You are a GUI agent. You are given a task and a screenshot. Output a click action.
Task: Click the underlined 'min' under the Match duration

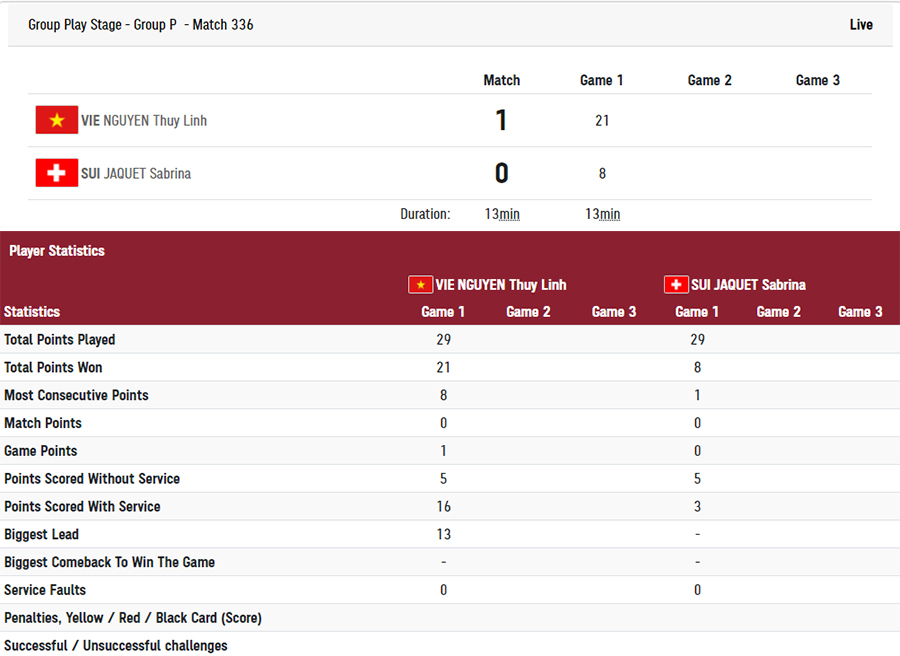tap(510, 214)
